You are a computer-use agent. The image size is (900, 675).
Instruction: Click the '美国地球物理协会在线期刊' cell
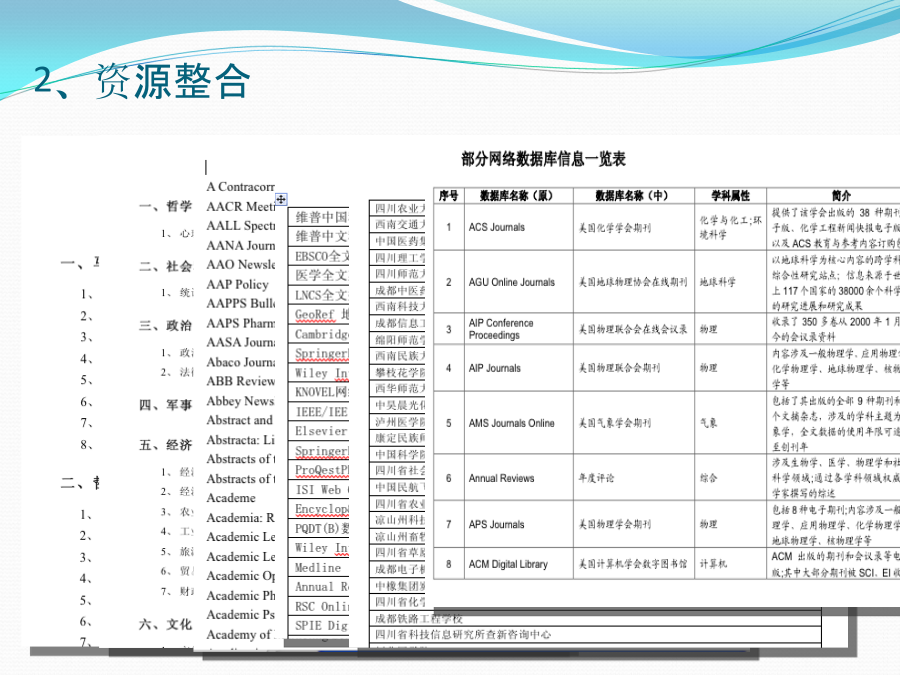(x=633, y=282)
